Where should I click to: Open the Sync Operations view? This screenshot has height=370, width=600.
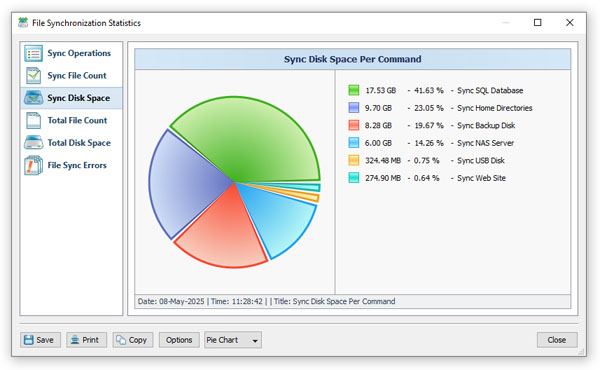click(72, 53)
